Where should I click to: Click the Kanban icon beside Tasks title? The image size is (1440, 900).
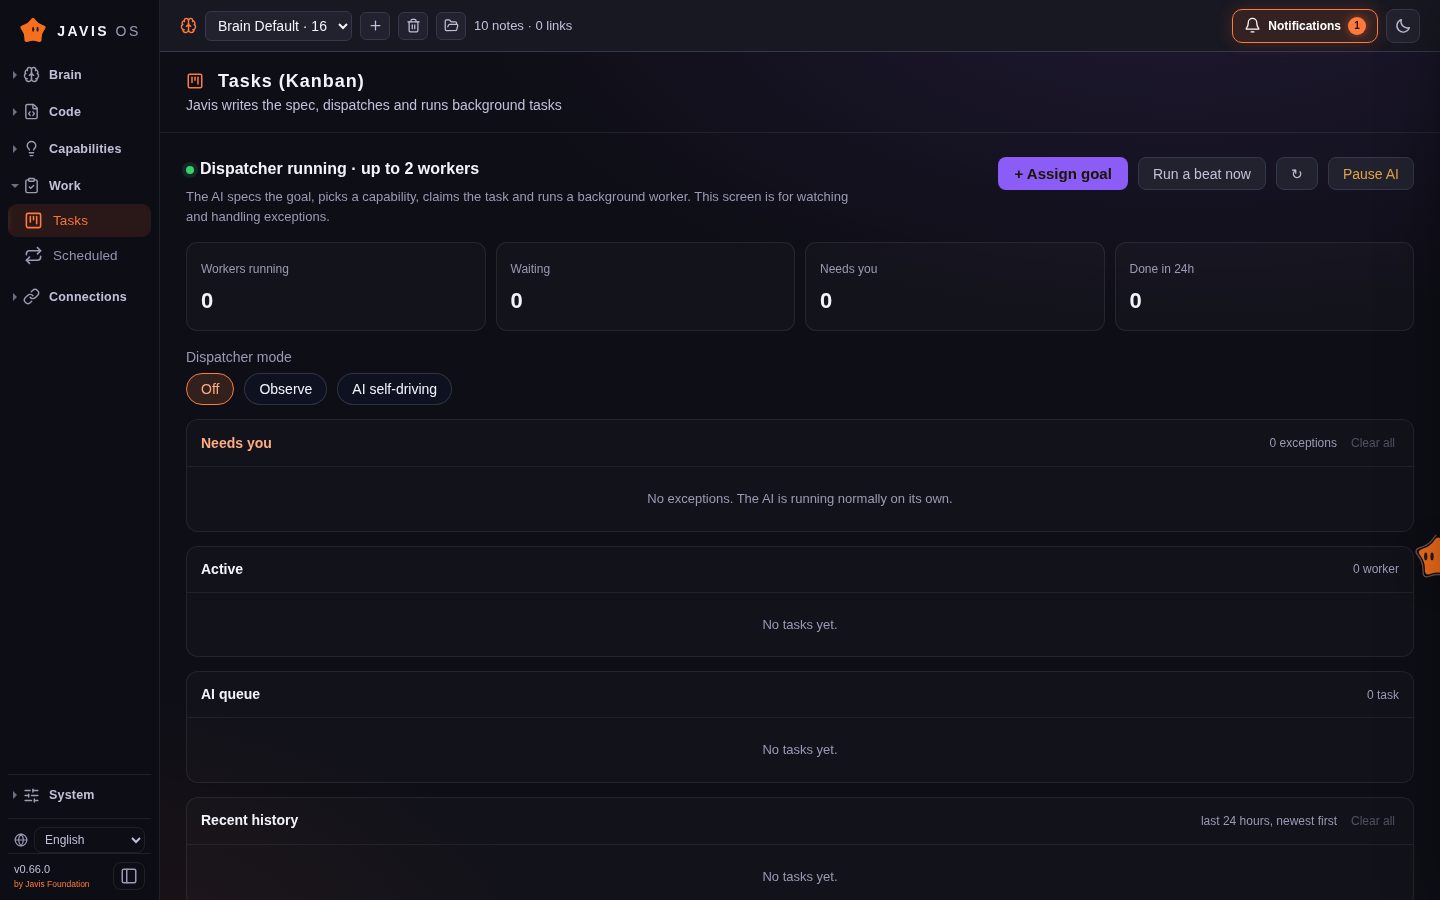pyautogui.click(x=195, y=81)
